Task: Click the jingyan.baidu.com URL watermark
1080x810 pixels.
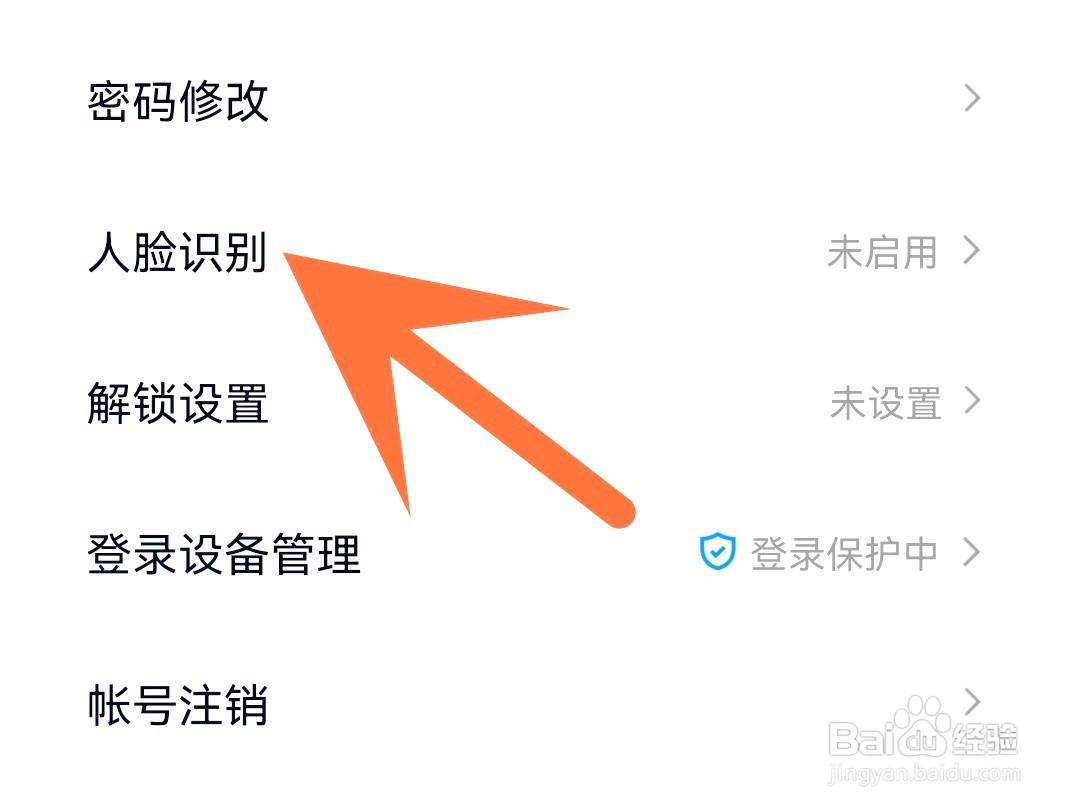Action: coord(924,773)
